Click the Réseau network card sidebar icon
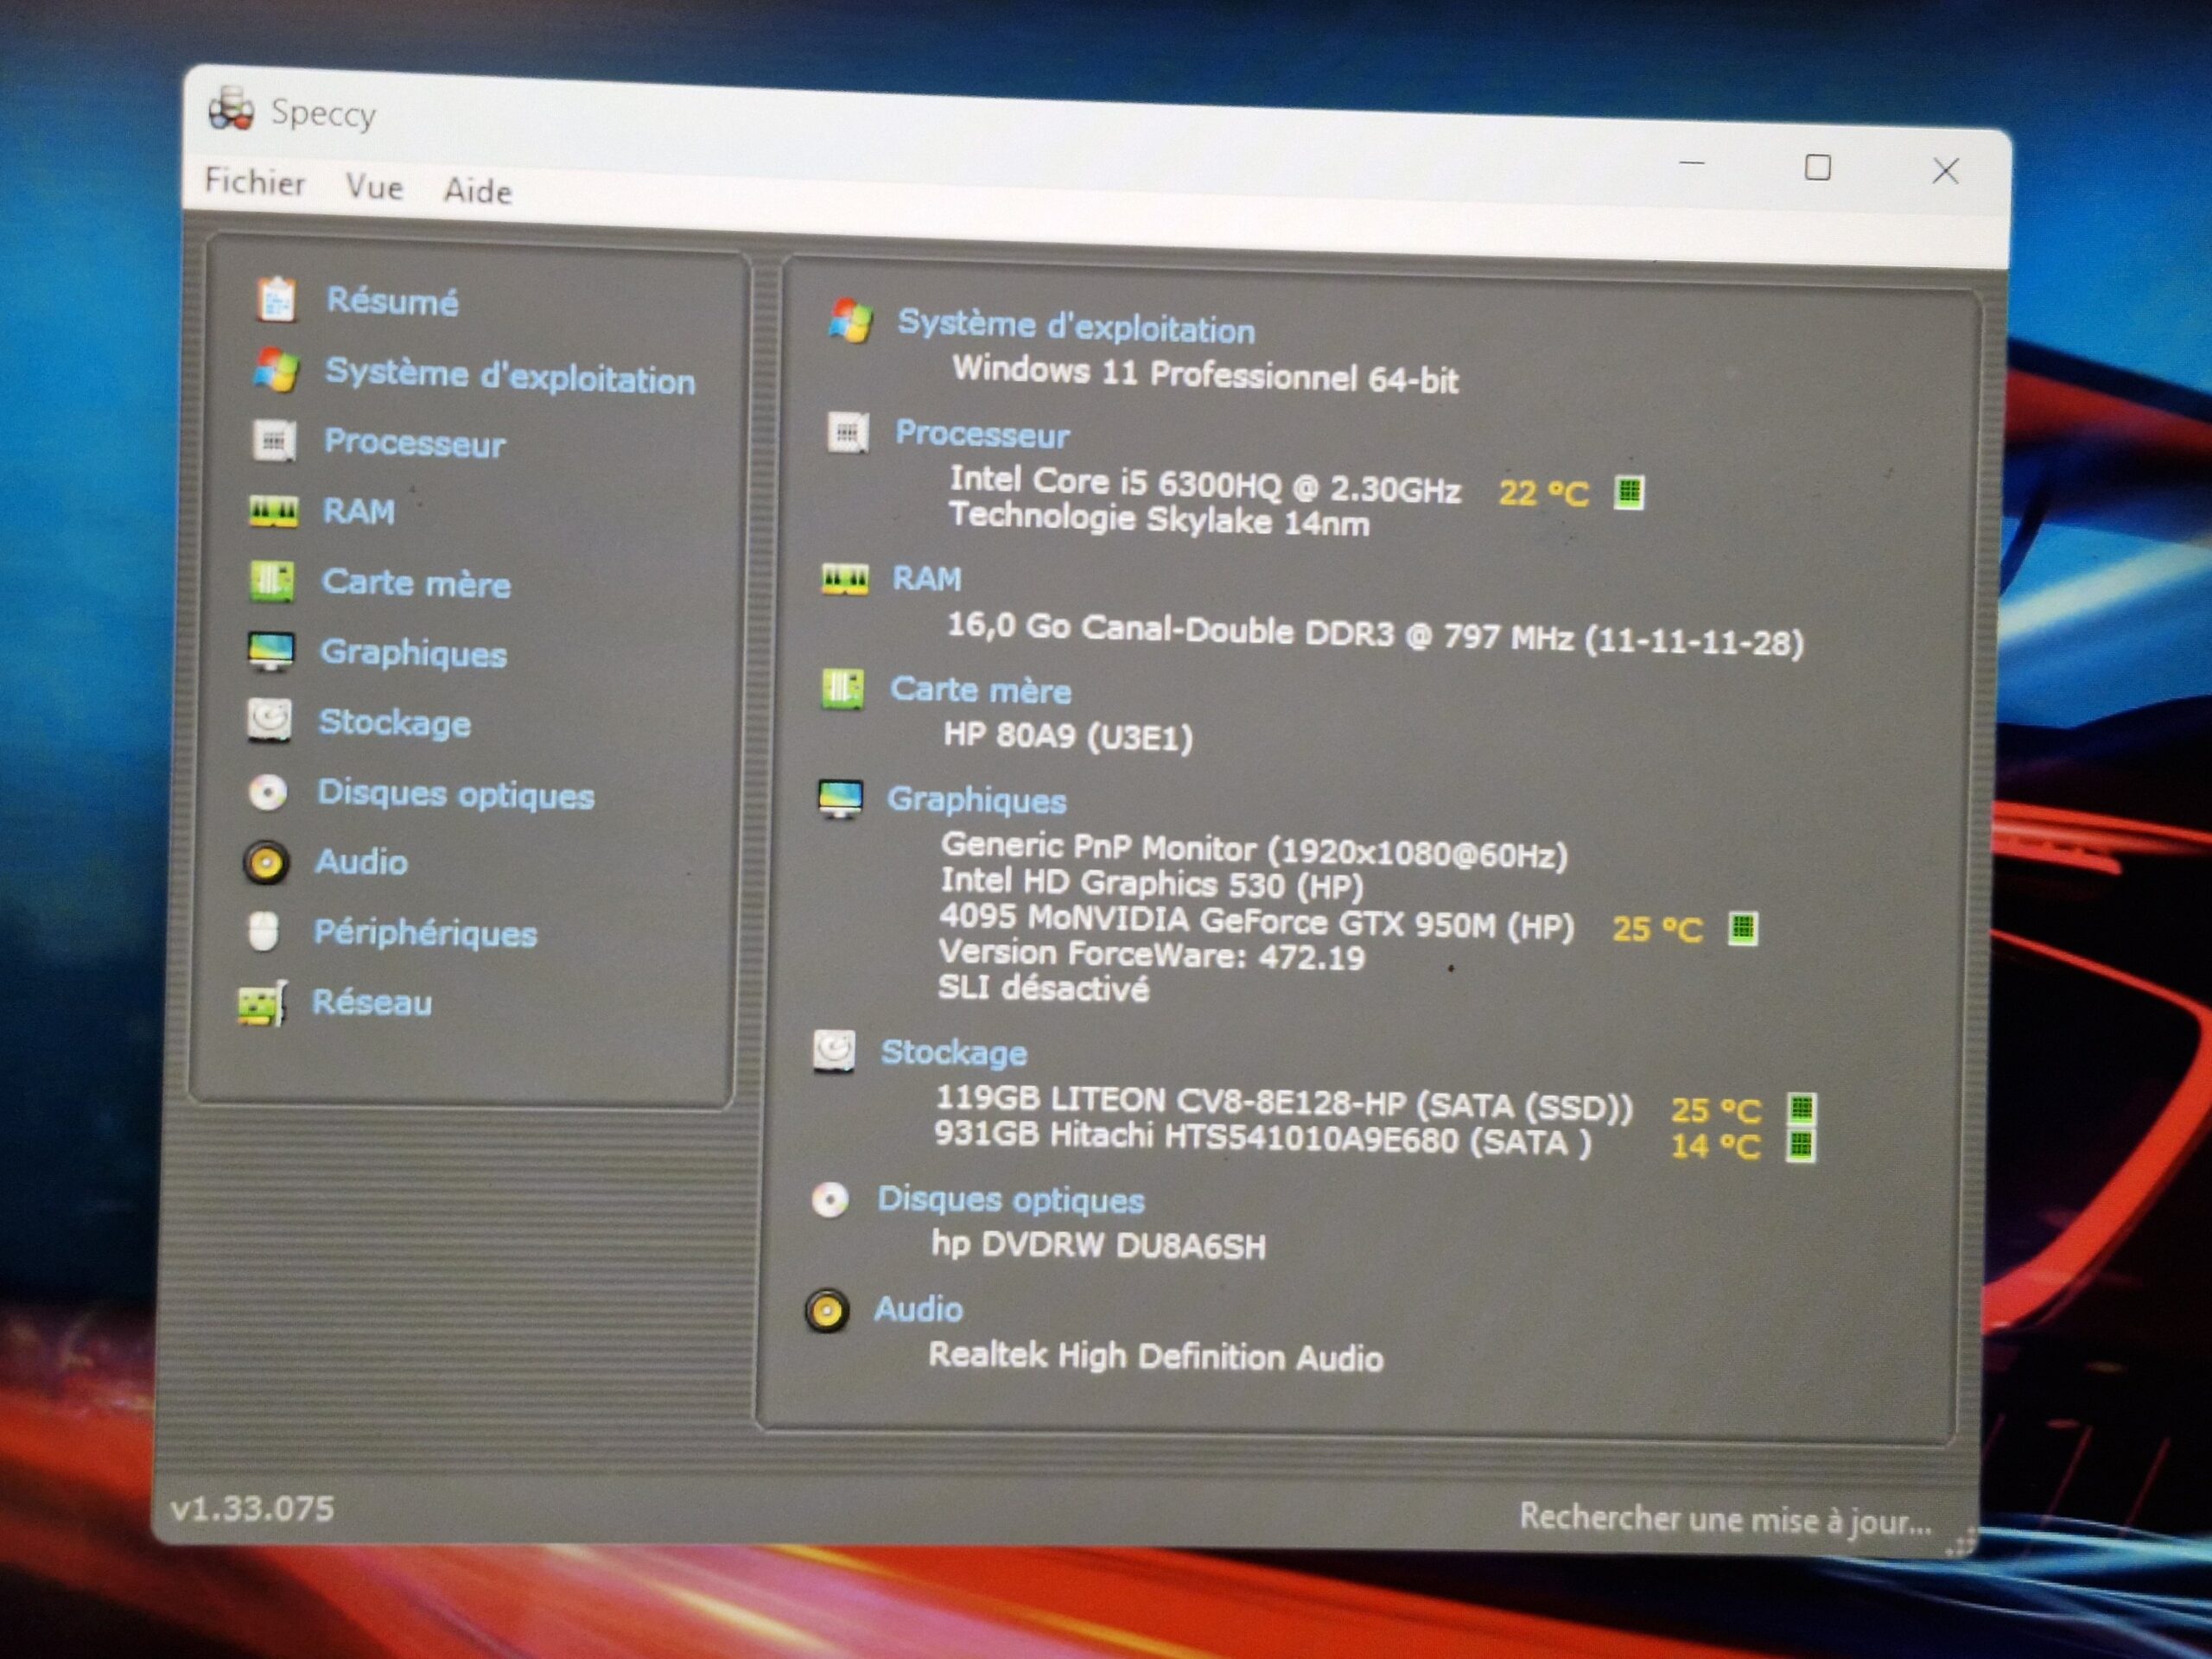This screenshot has width=2212, height=1659. 262,1003
